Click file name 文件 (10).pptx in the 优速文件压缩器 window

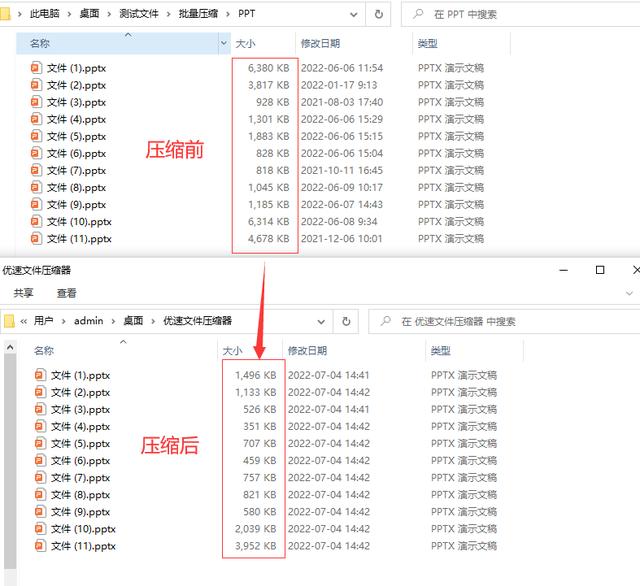(83, 529)
